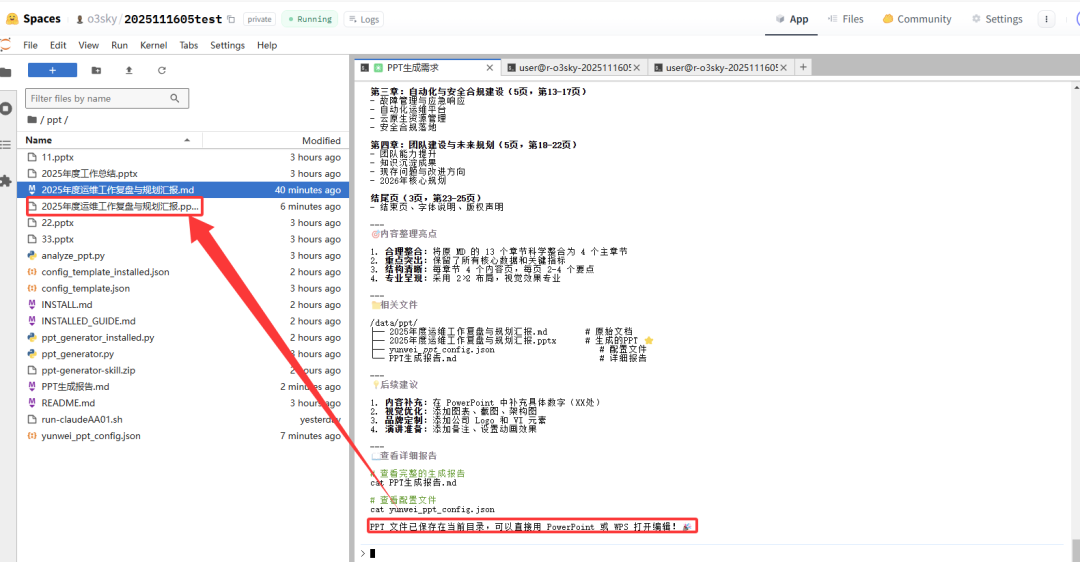Select run-claudeAA01.sh file
The width and height of the screenshot is (1080, 562).
click(x=183, y=419)
